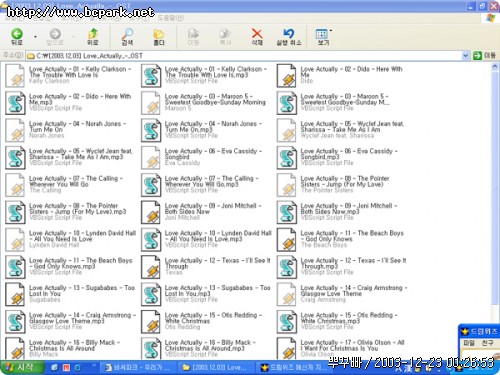The height and width of the screenshot is (375, 500).
Task: Click file name '13 - Sugababes - Too Lost In You.mp3'
Action: point(217,291)
